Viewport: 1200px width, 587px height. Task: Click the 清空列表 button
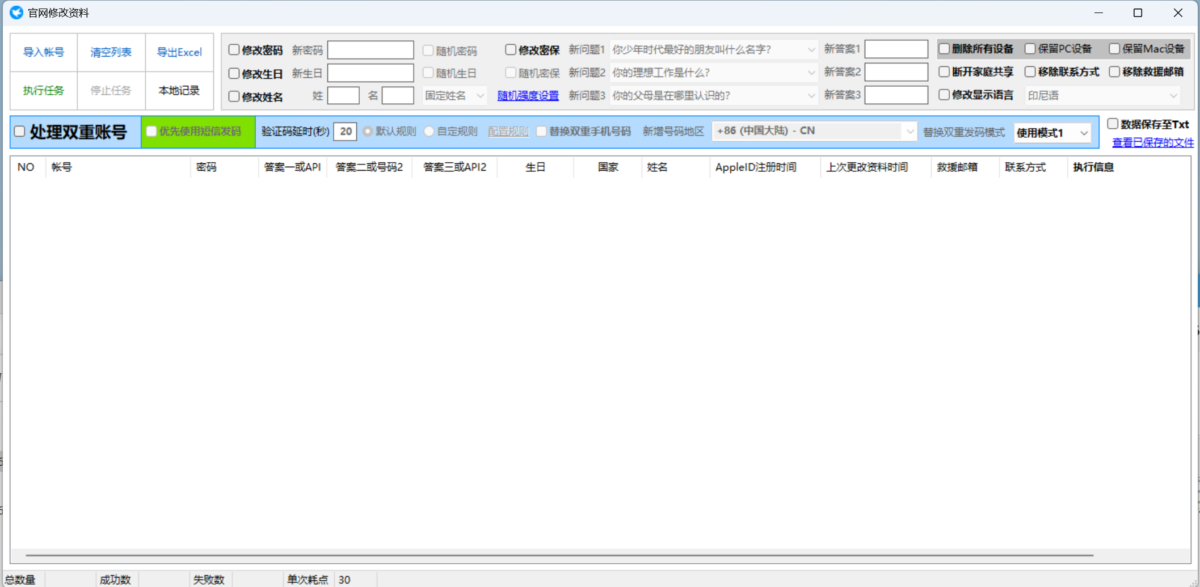(x=111, y=52)
